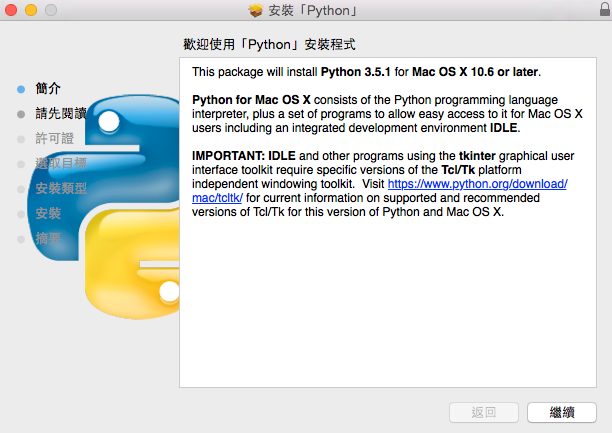612x433 pixels.
Task: Open the python.org/download link
Action: coord(478,184)
